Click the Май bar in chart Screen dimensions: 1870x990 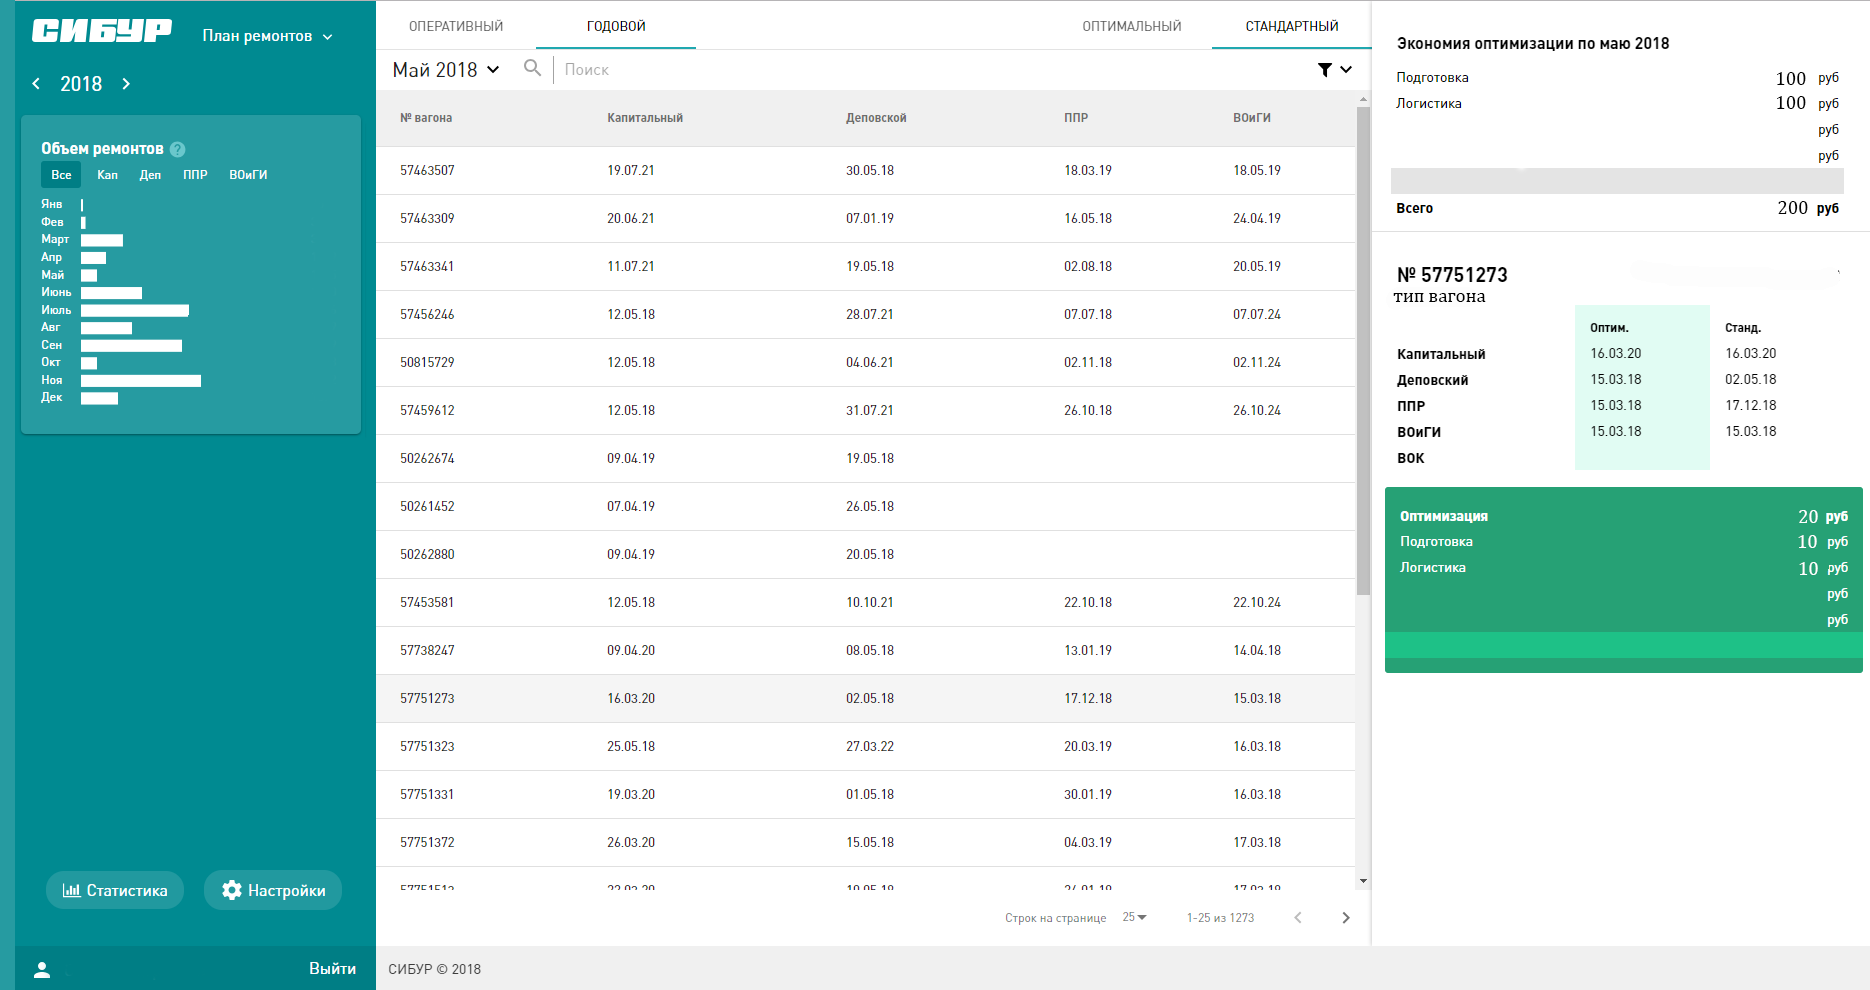pyautogui.click(x=89, y=276)
